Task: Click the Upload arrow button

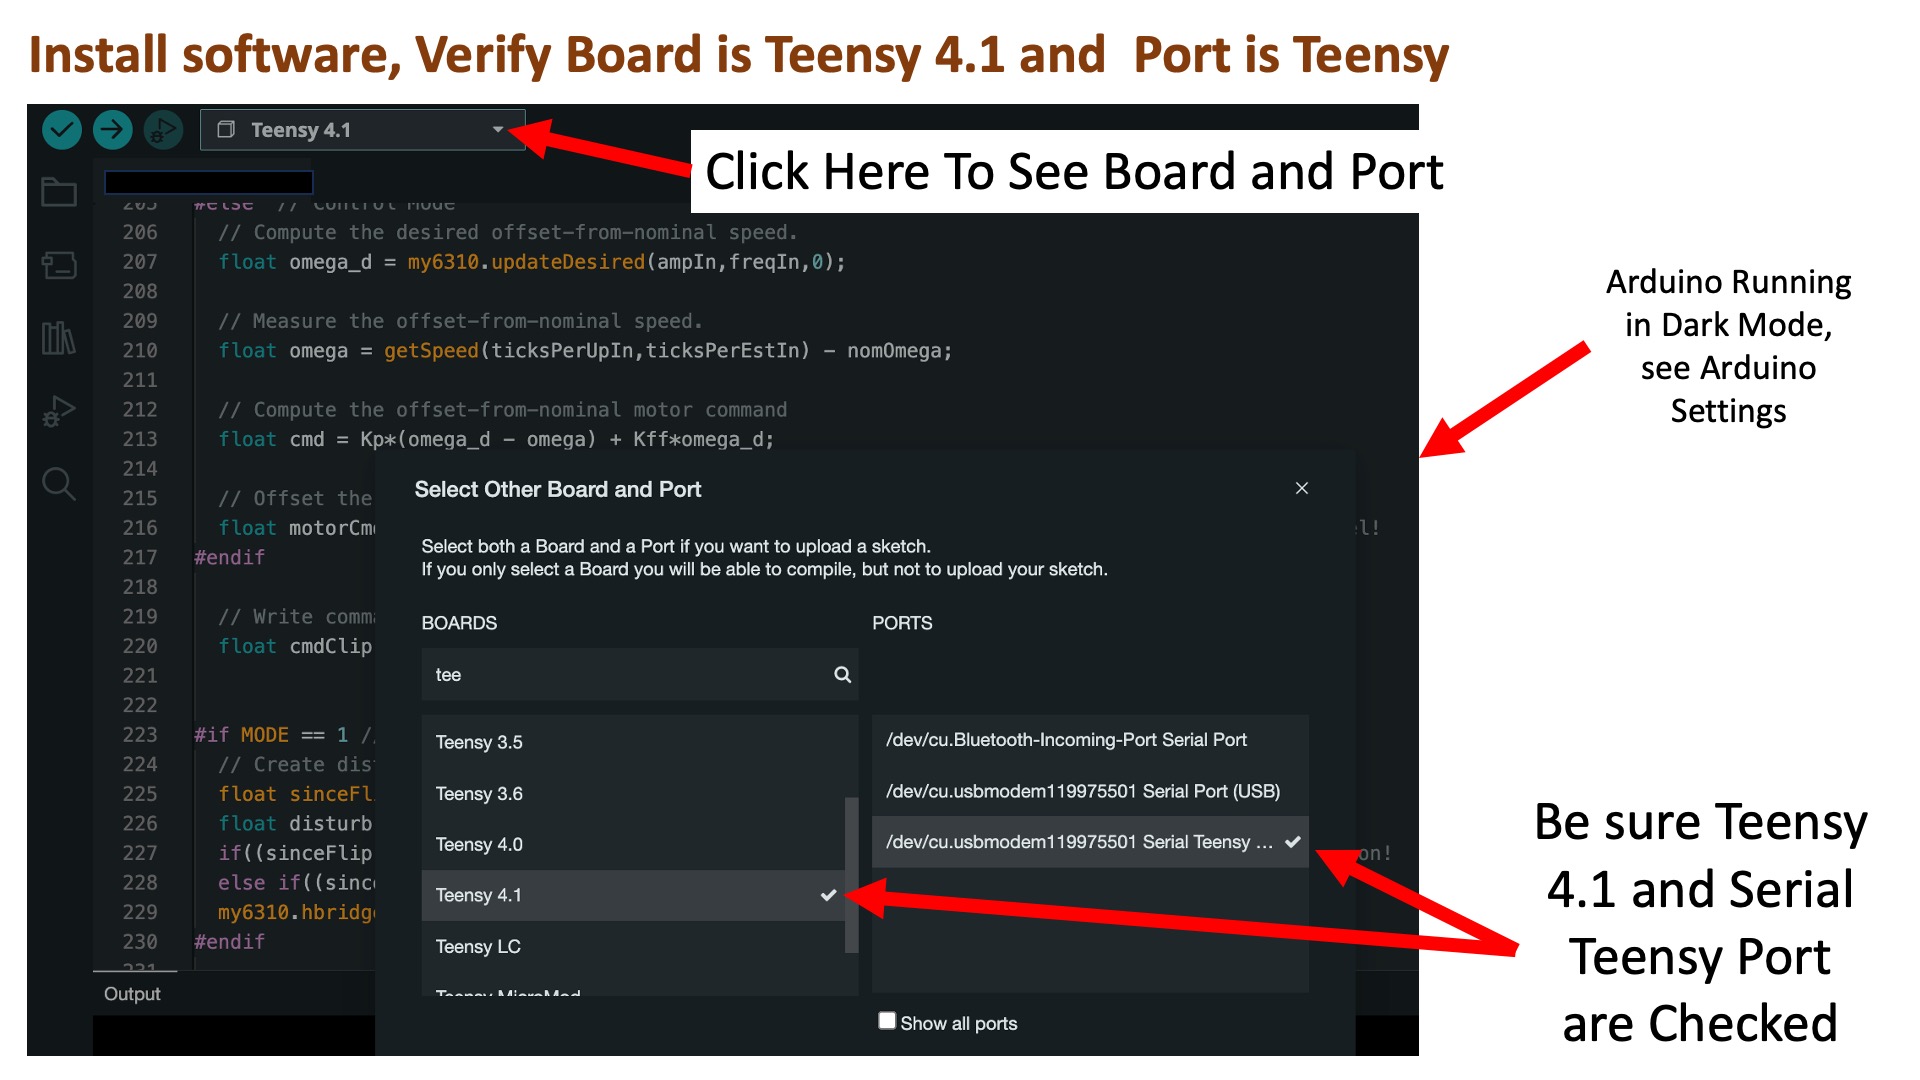Action: tap(112, 130)
